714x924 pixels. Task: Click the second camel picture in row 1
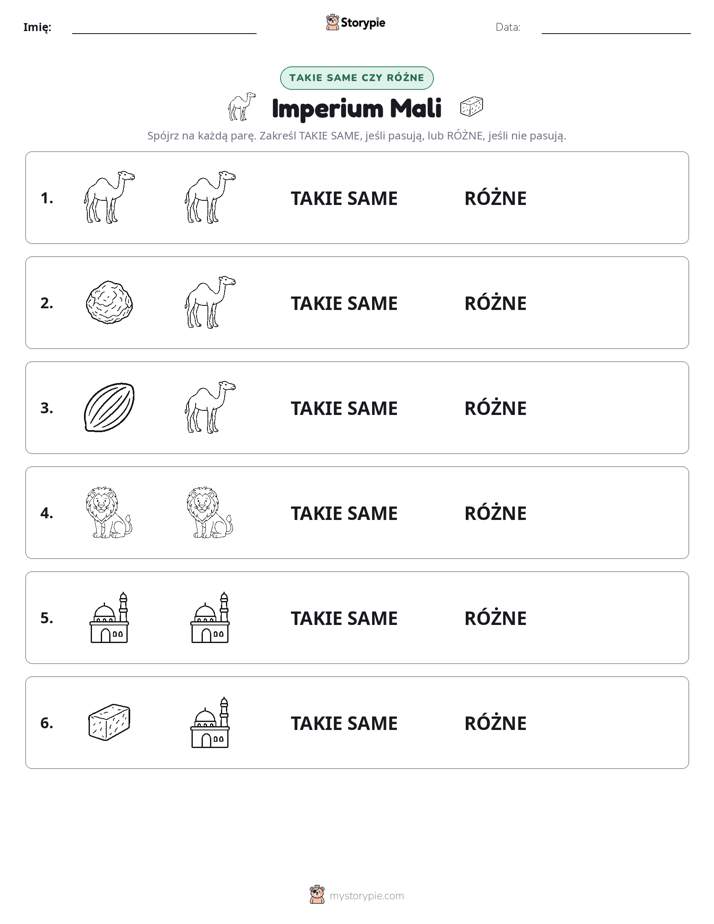tap(210, 197)
